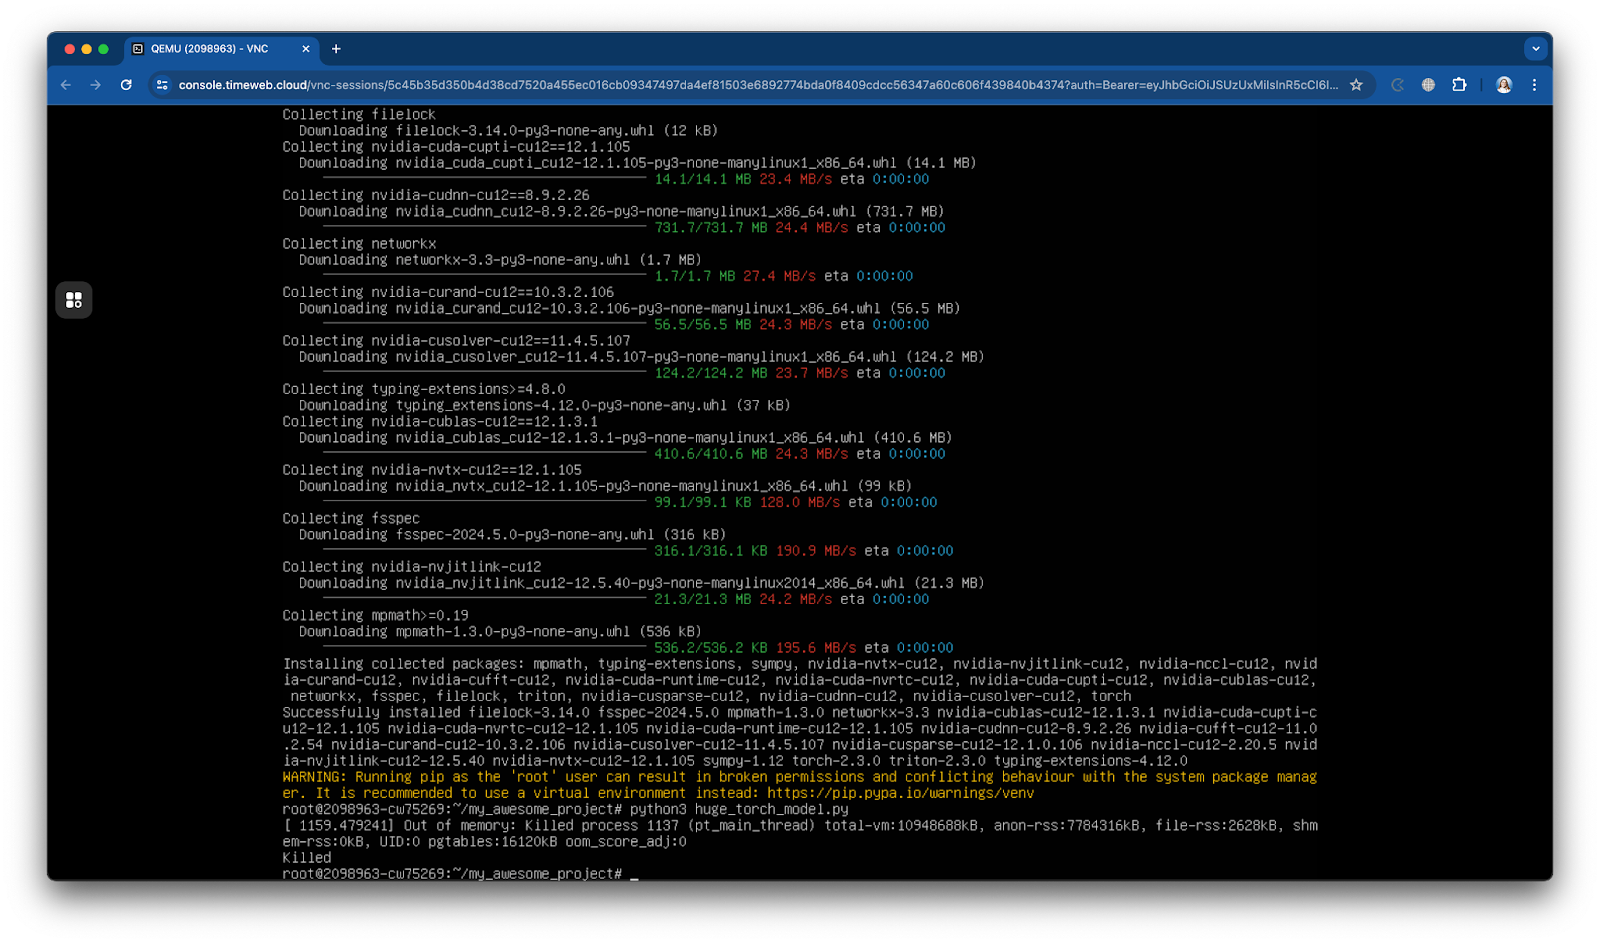The image size is (1600, 943).
Task: Click the 'WARNING: Running pip' line
Action: click(799, 777)
